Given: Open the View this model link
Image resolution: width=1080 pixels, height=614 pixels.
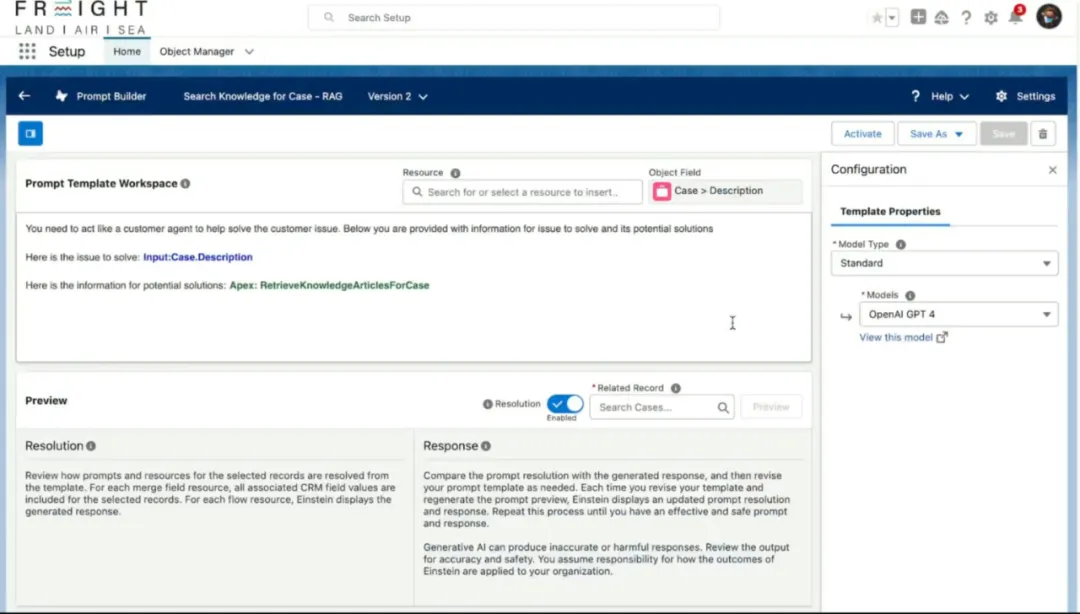Looking at the screenshot, I should click(898, 337).
